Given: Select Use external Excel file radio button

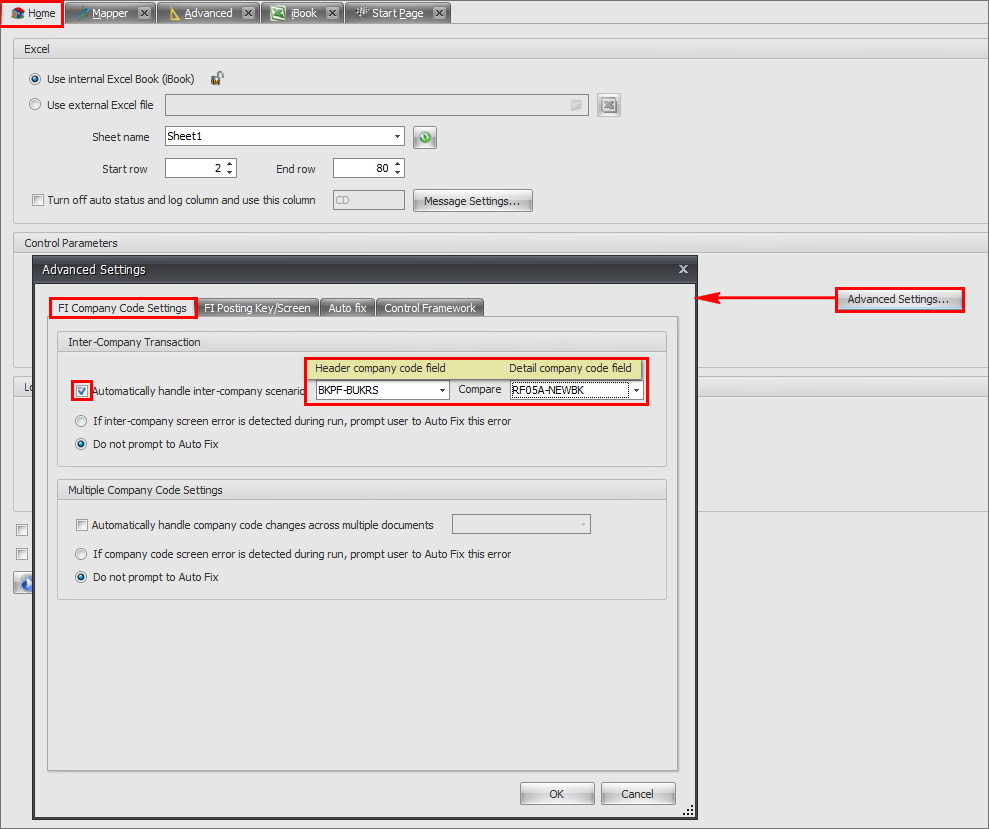Looking at the screenshot, I should click(36, 105).
